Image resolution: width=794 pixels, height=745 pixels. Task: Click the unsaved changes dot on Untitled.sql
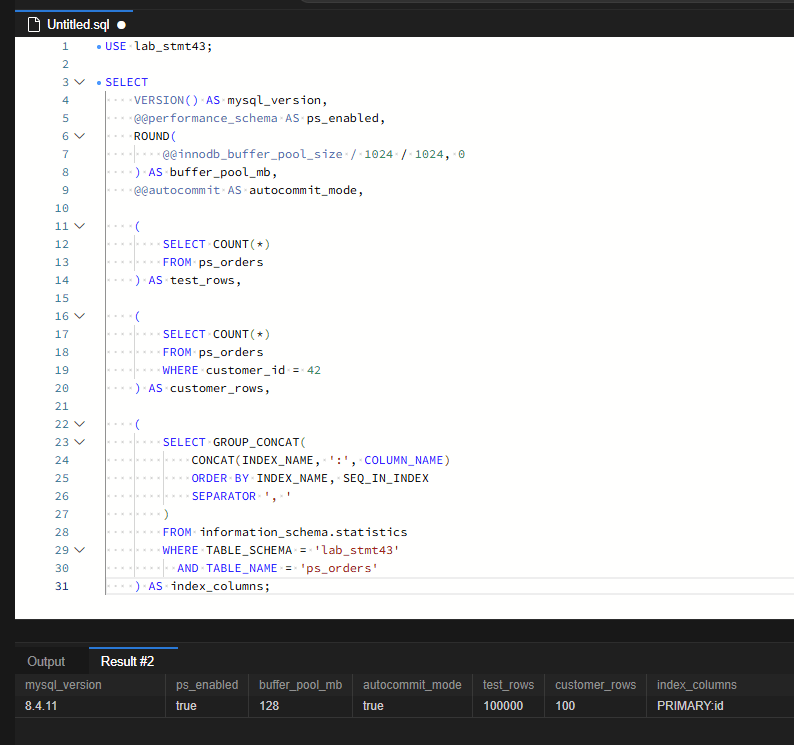tap(122, 25)
